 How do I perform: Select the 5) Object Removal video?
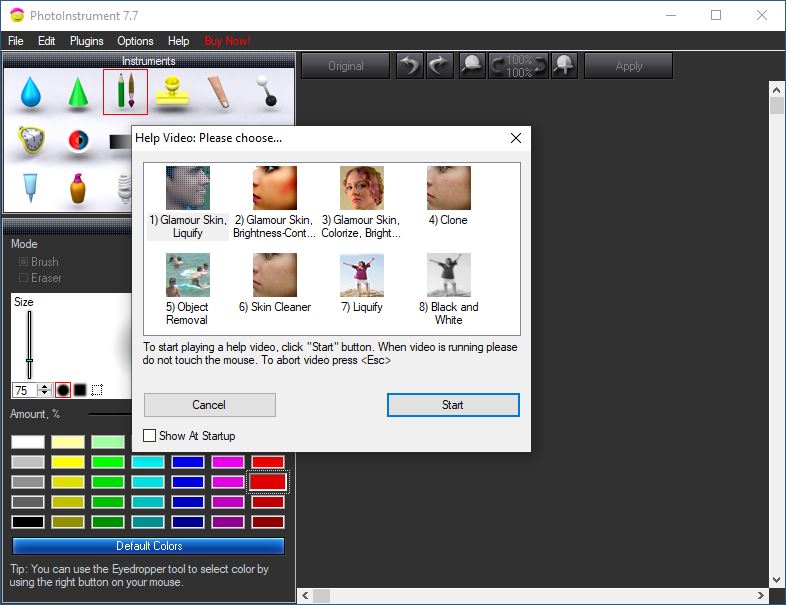pos(187,290)
